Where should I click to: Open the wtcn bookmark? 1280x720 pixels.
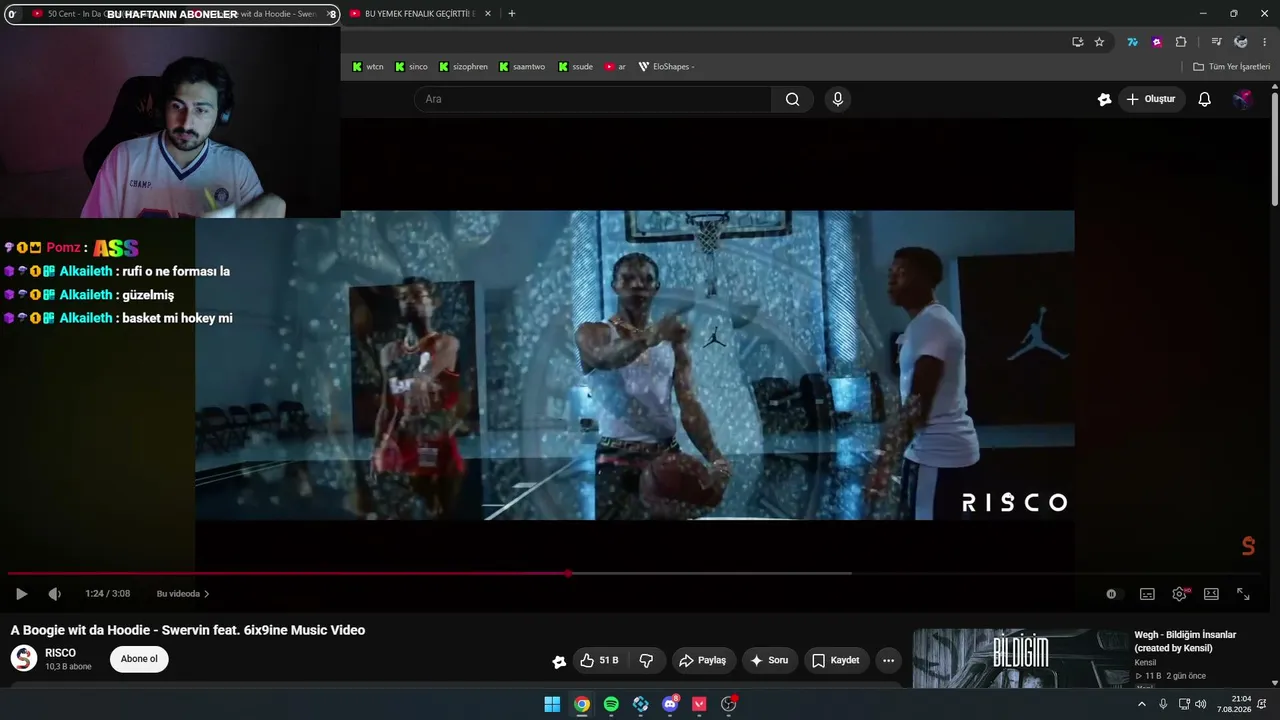click(368, 67)
